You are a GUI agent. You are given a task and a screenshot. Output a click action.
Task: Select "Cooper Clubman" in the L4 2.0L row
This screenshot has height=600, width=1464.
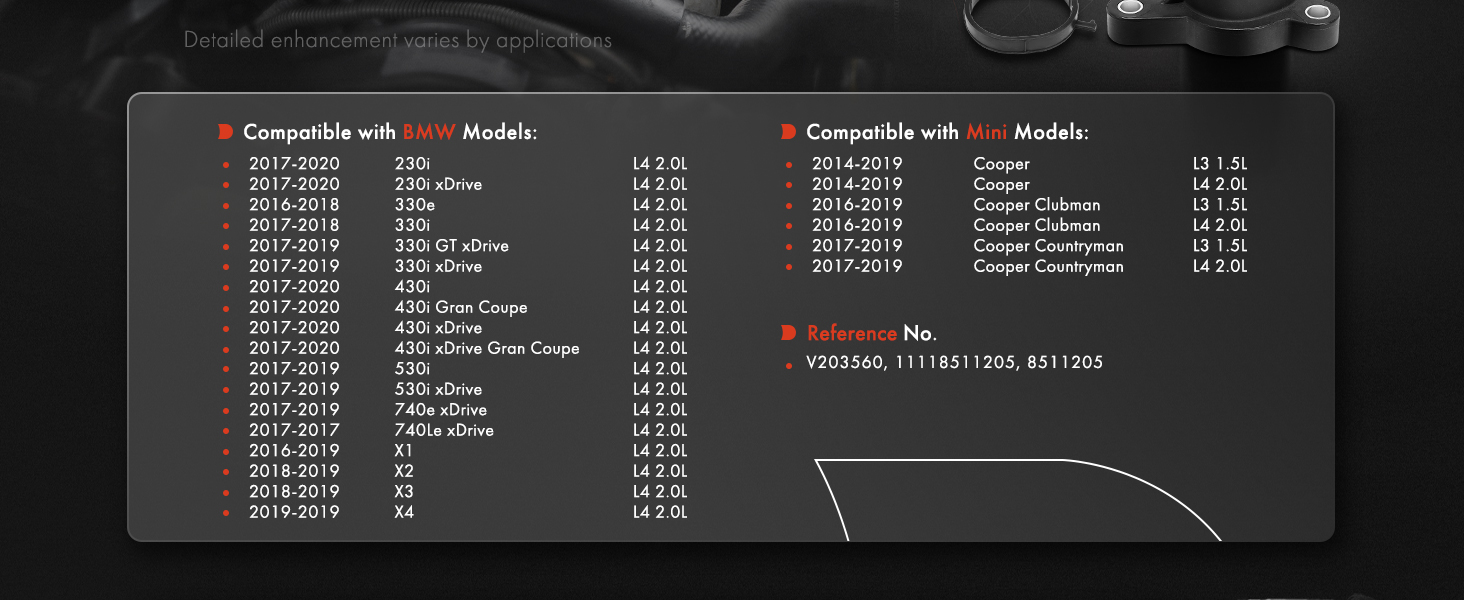[x=1037, y=225]
